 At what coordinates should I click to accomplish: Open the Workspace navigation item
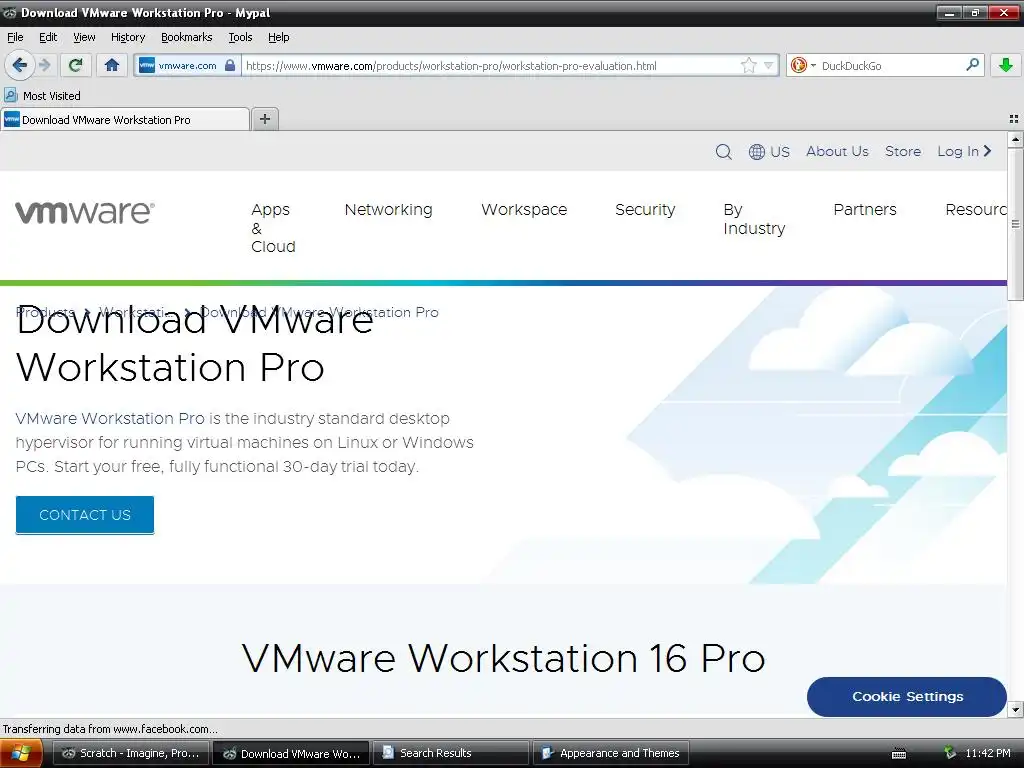(524, 210)
